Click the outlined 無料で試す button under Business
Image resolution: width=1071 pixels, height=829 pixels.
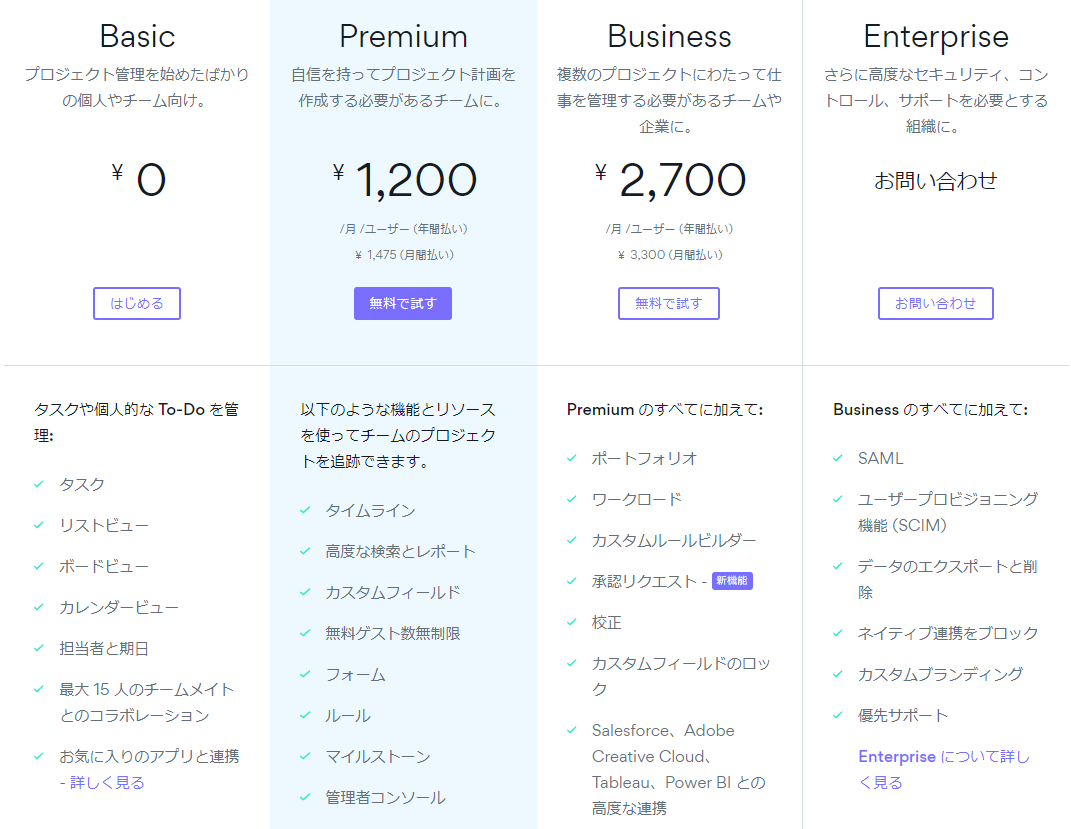click(669, 303)
